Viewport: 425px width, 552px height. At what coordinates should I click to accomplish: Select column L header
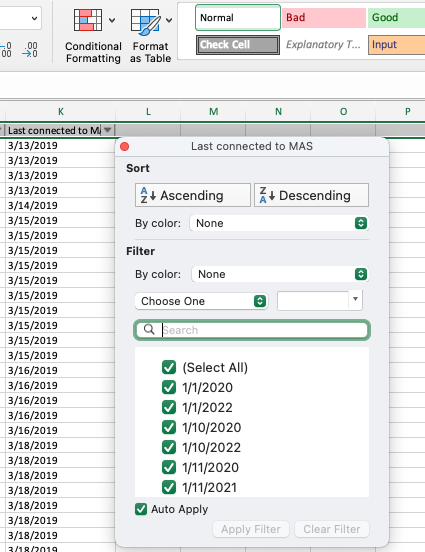pyautogui.click(x=148, y=112)
